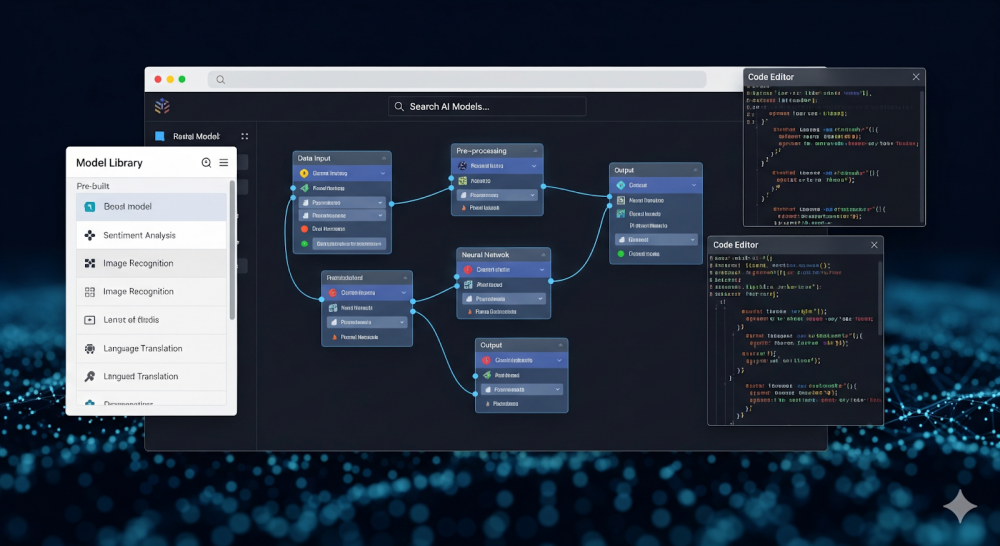Screen dimensions: 1000x546
Task: Click the yellow shield icon in Data Input node
Action: (x=304, y=173)
